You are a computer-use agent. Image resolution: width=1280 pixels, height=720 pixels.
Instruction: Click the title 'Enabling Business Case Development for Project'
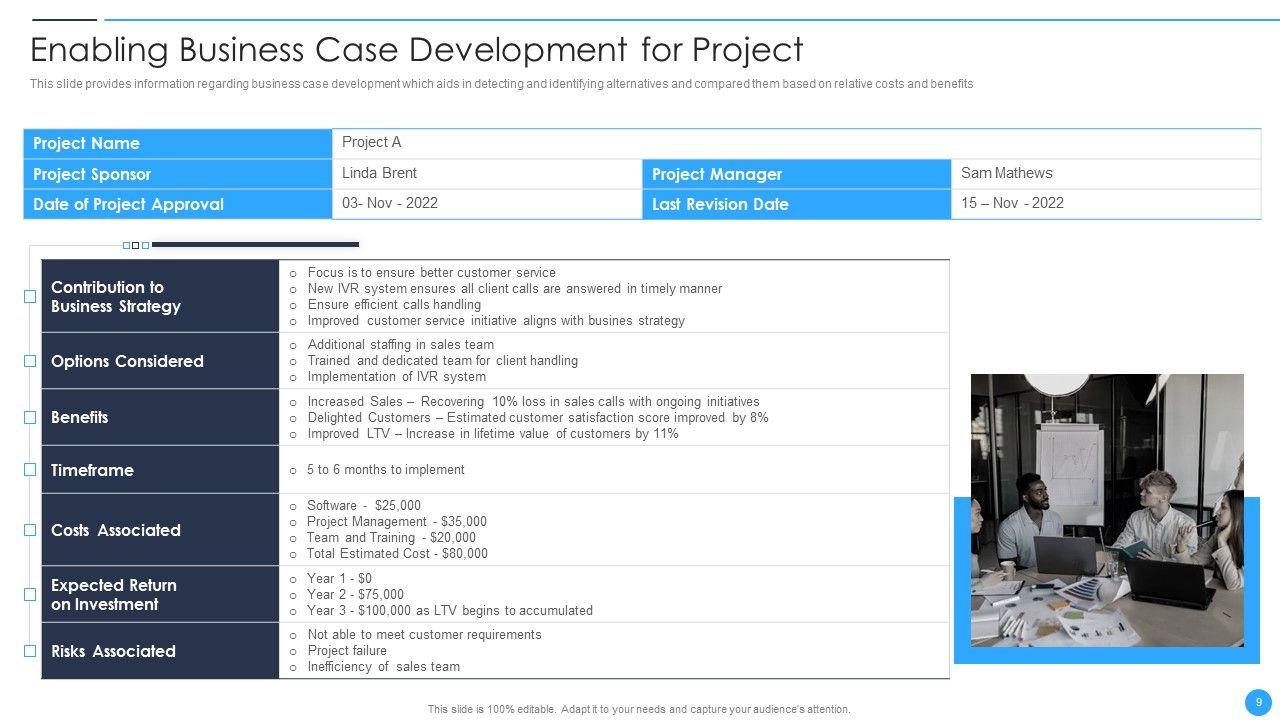click(417, 49)
